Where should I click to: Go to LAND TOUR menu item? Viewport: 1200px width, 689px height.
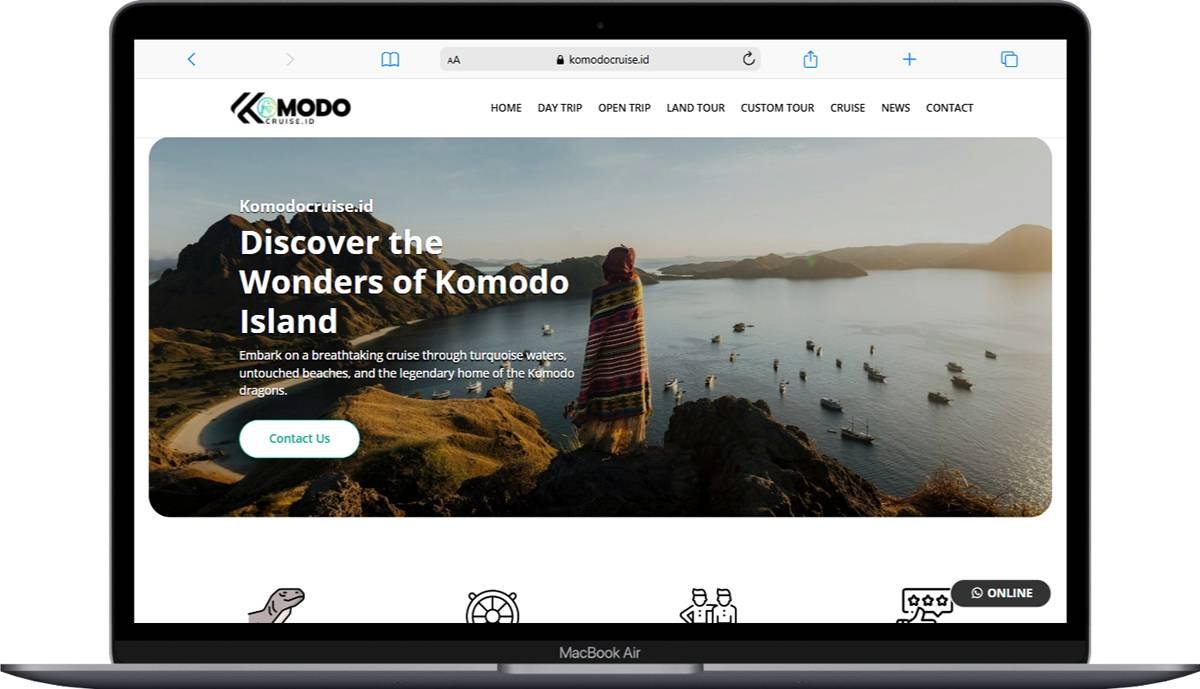[696, 108]
